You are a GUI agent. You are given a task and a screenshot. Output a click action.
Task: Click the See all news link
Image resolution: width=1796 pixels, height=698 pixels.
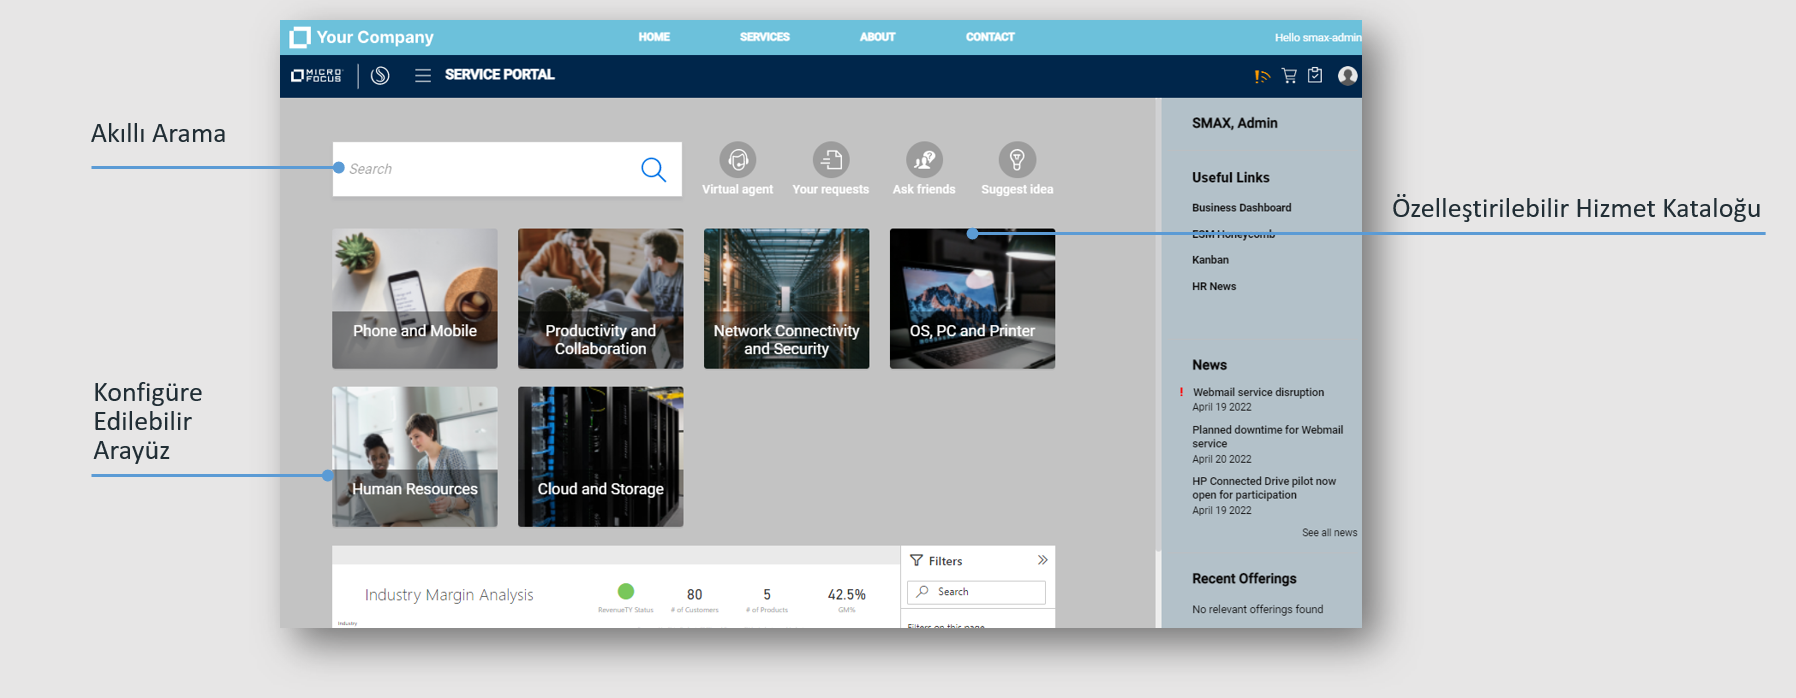1330,533
